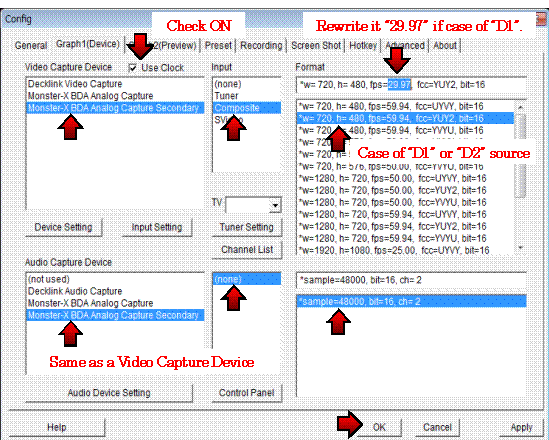Click the Apply button
Image resolution: width=549 pixels, height=440 pixels.
tap(521, 427)
